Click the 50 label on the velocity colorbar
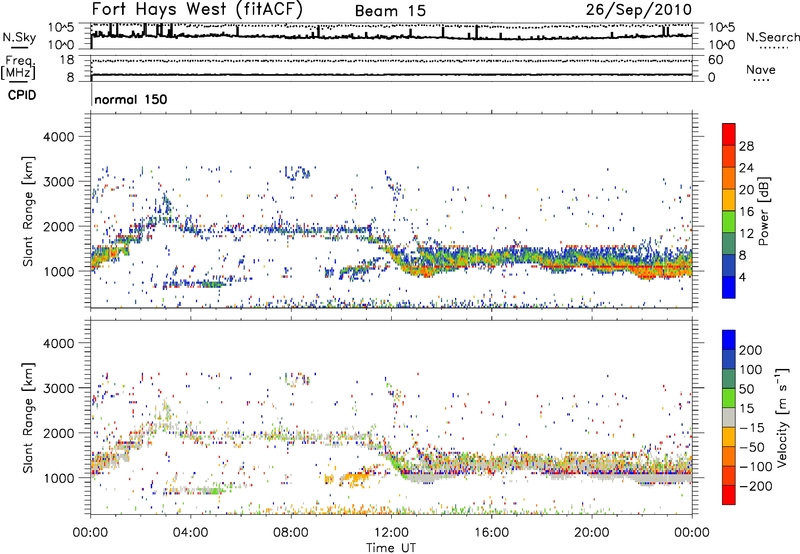 pos(746,389)
